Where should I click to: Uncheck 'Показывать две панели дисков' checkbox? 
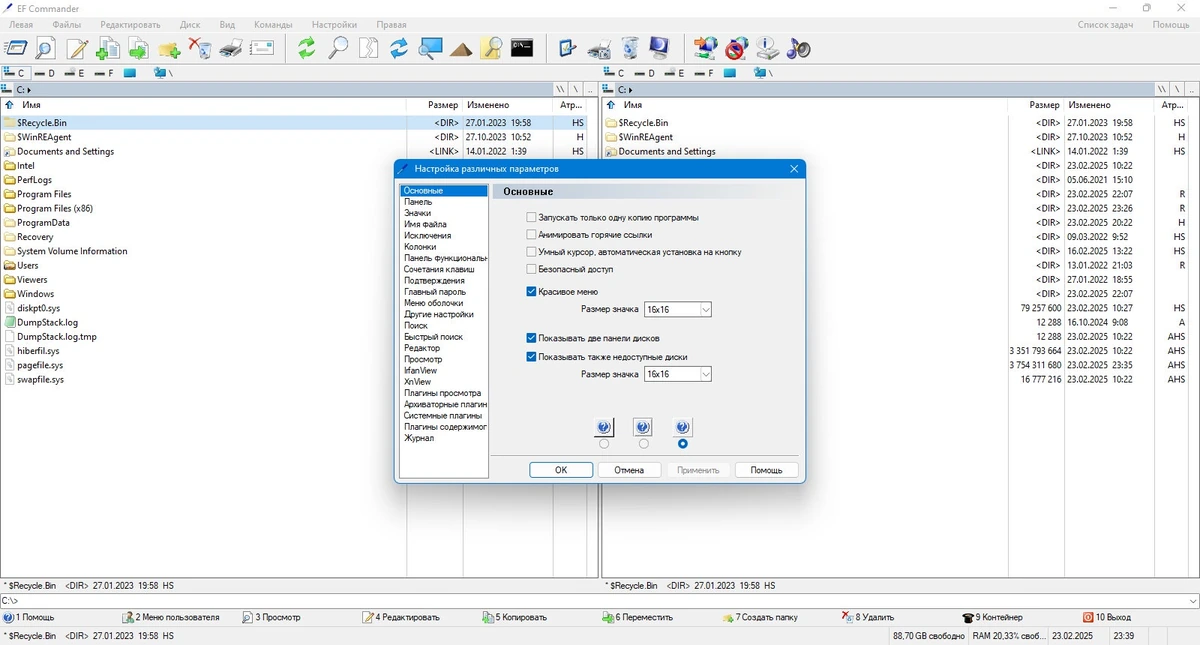tap(532, 338)
